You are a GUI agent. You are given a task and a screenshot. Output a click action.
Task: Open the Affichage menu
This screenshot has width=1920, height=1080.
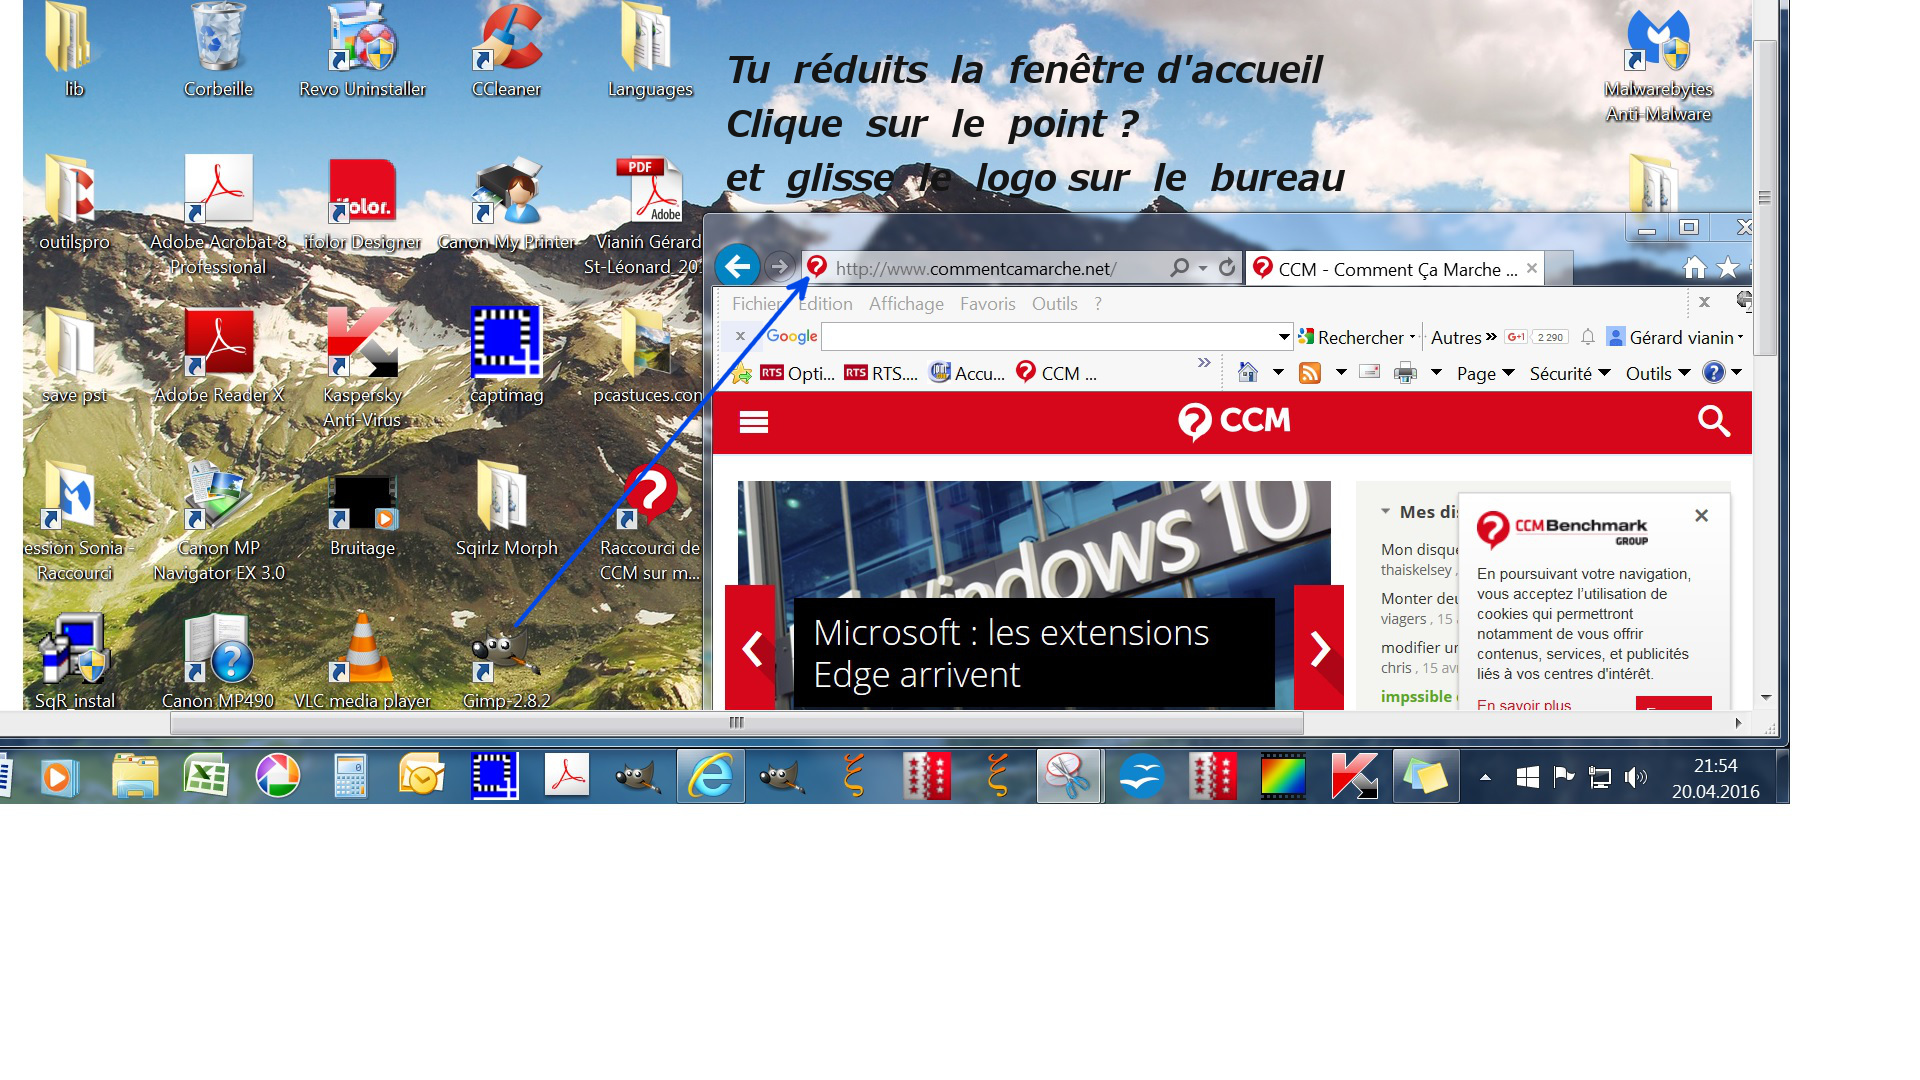pos(906,303)
